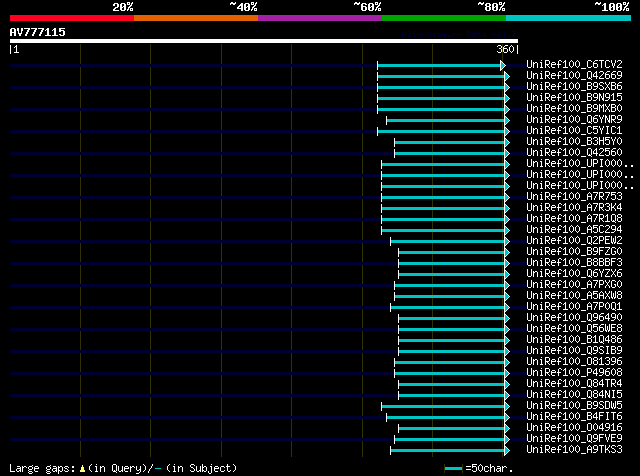Click the cyan alignment bar for UniRef100_Q6YNR9

[x=446, y=120]
